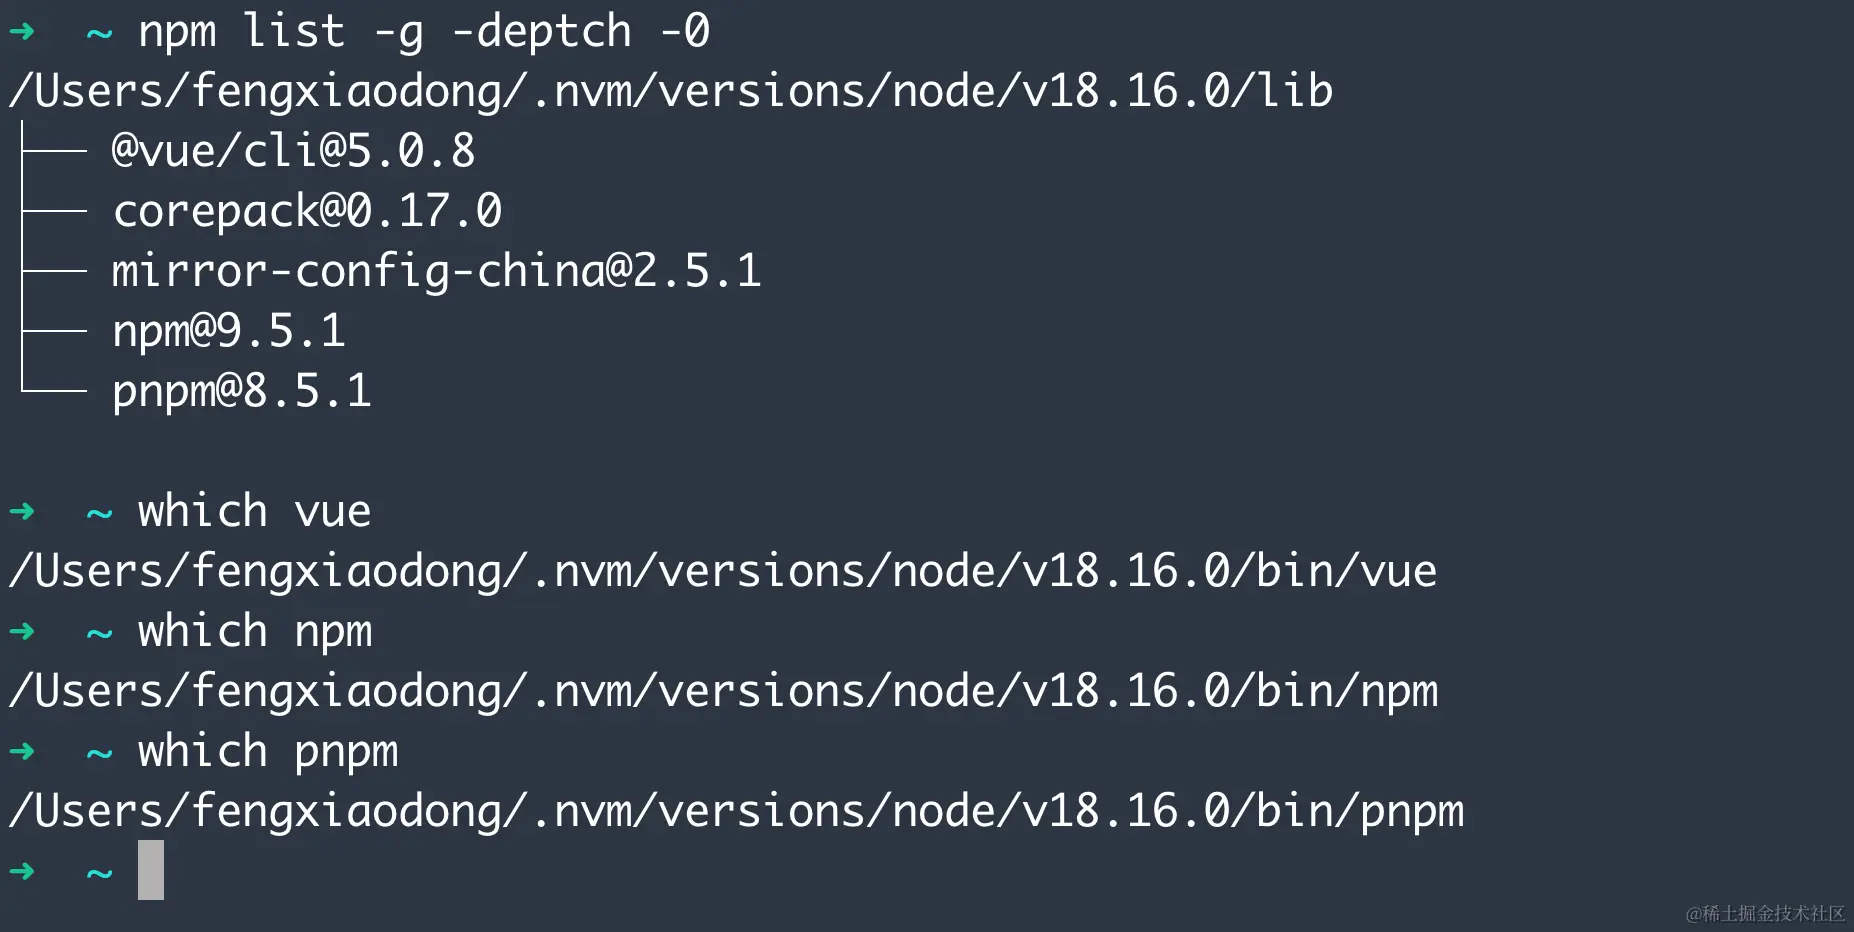This screenshot has width=1854, height=932.
Task: Click the bin/npm path output
Action: pos(723,691)
